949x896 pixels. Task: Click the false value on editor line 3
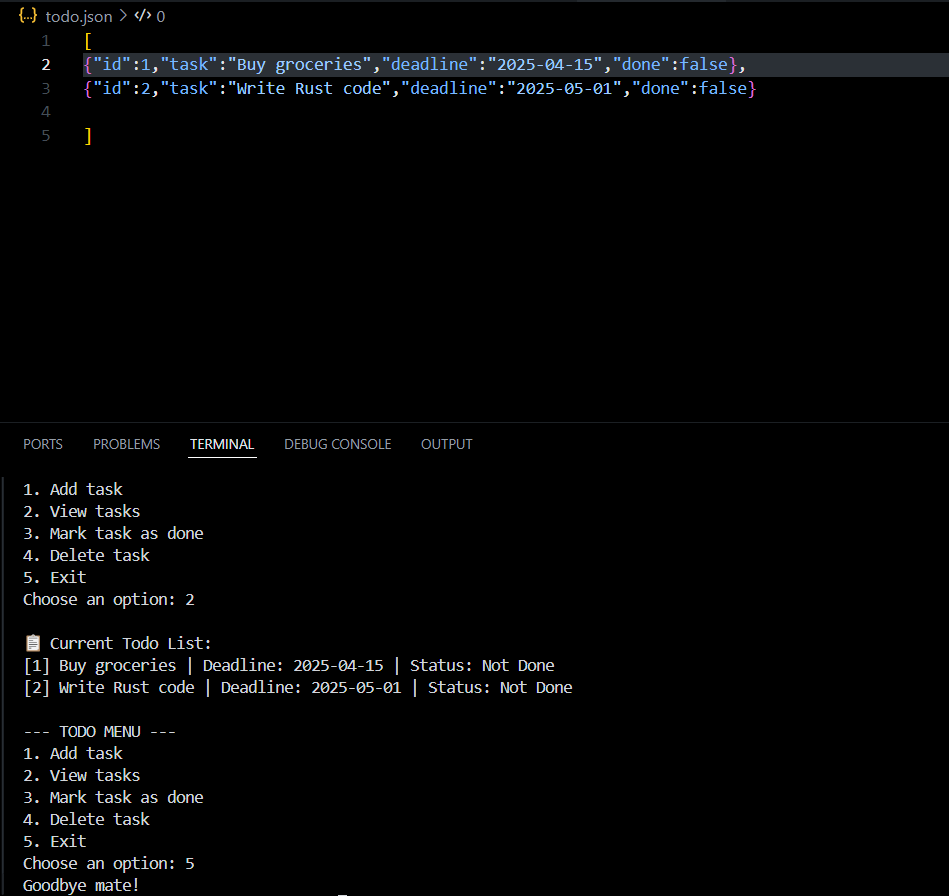[723, 88]
